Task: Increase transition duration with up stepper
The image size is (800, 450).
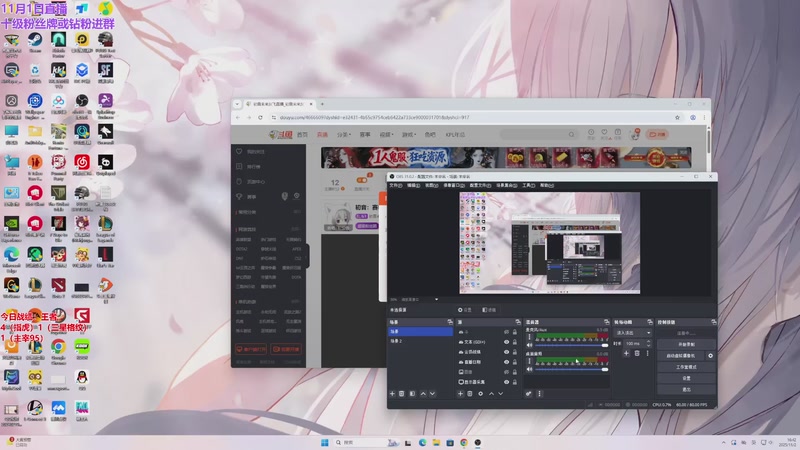Action: [648, 342]
